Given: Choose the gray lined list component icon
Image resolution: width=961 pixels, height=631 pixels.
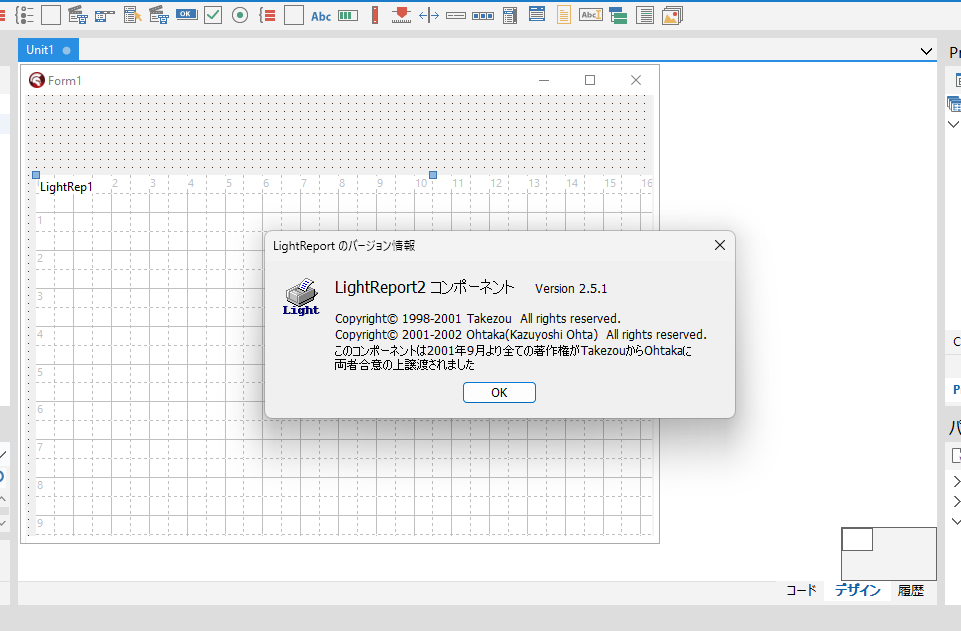Looking at the screenshot, I should (x=645, y=15).
